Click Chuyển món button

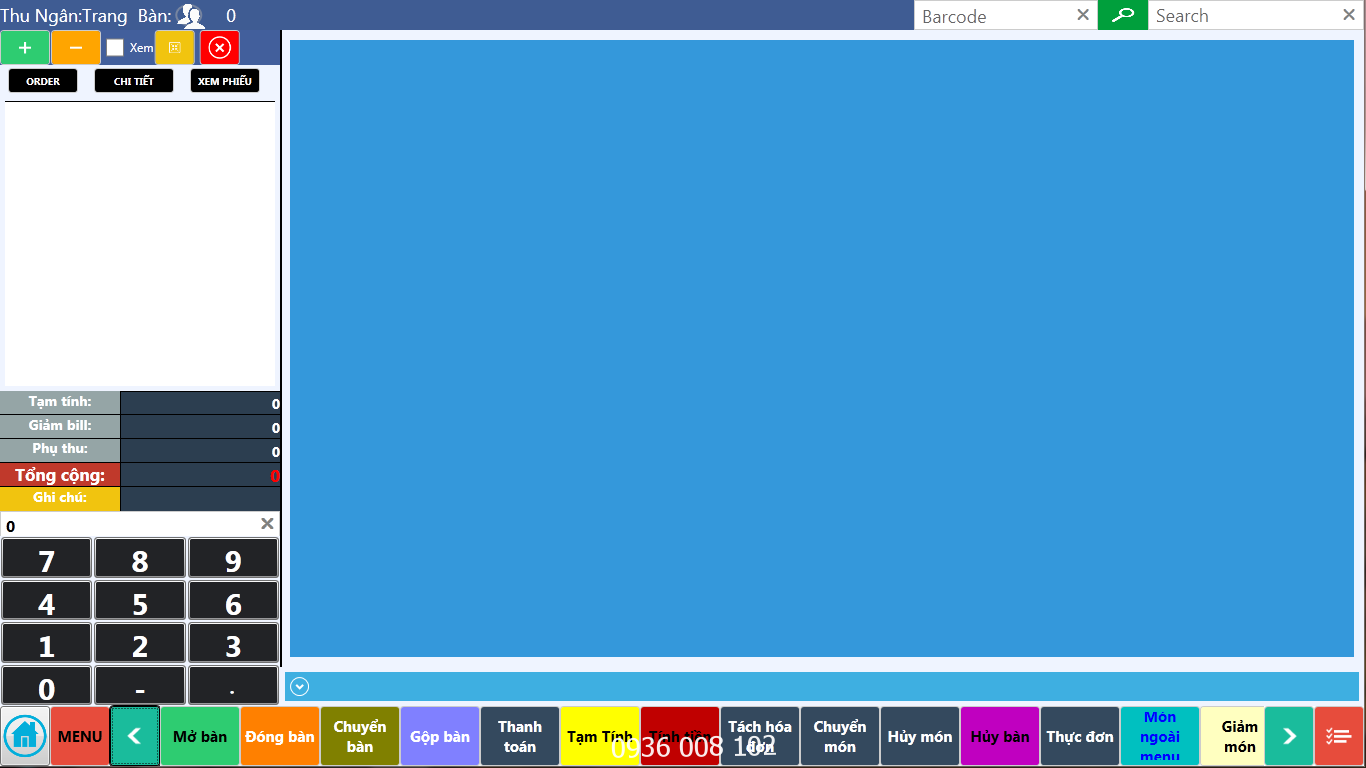(x=840, y=737)
